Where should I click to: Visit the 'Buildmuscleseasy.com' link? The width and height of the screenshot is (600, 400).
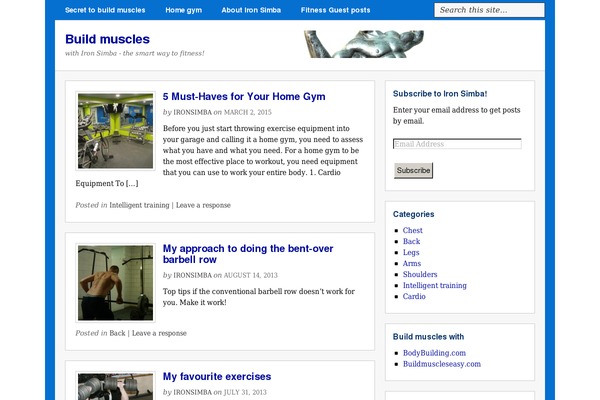click(x=442, y=364)
